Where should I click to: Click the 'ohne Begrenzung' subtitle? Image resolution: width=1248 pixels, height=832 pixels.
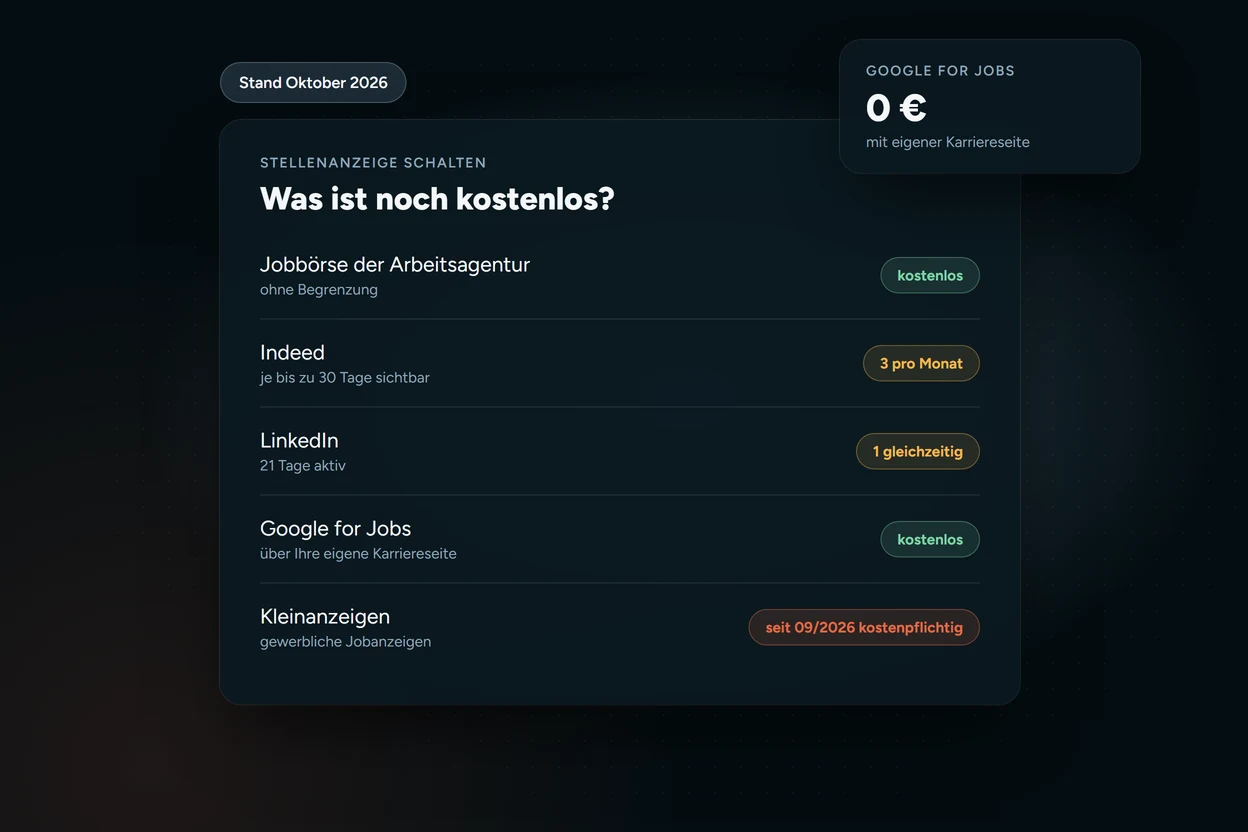click(x=319, y=290)
